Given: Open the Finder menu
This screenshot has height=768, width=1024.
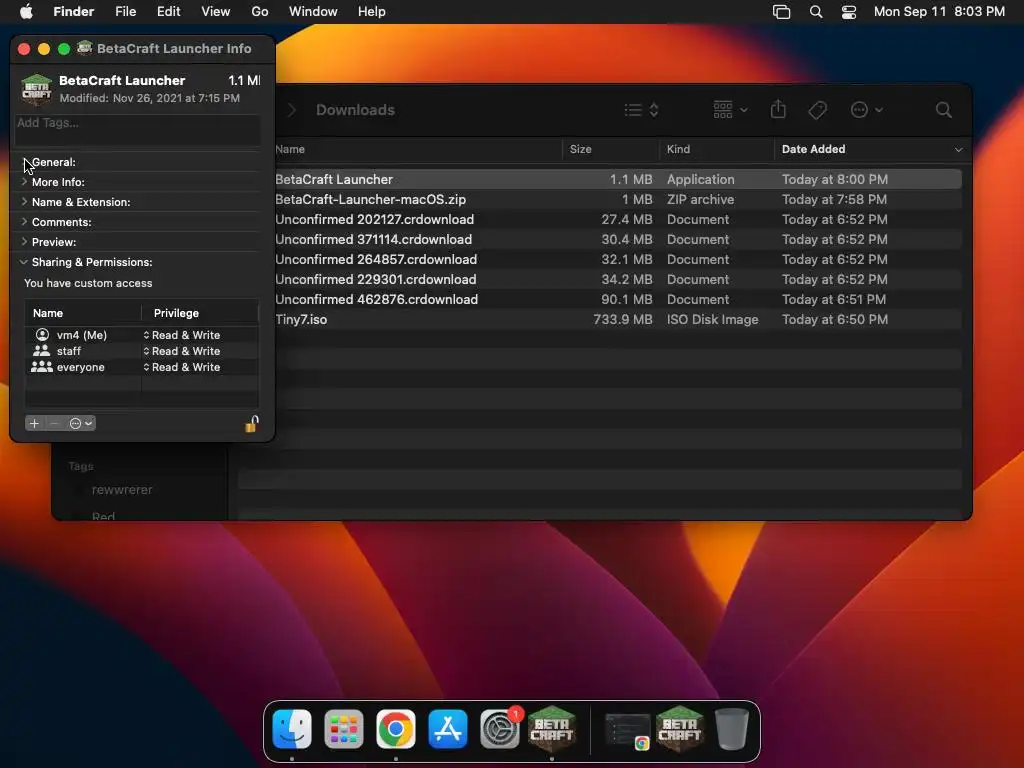Looking at the screenshot, I should (x=73, y=12).
